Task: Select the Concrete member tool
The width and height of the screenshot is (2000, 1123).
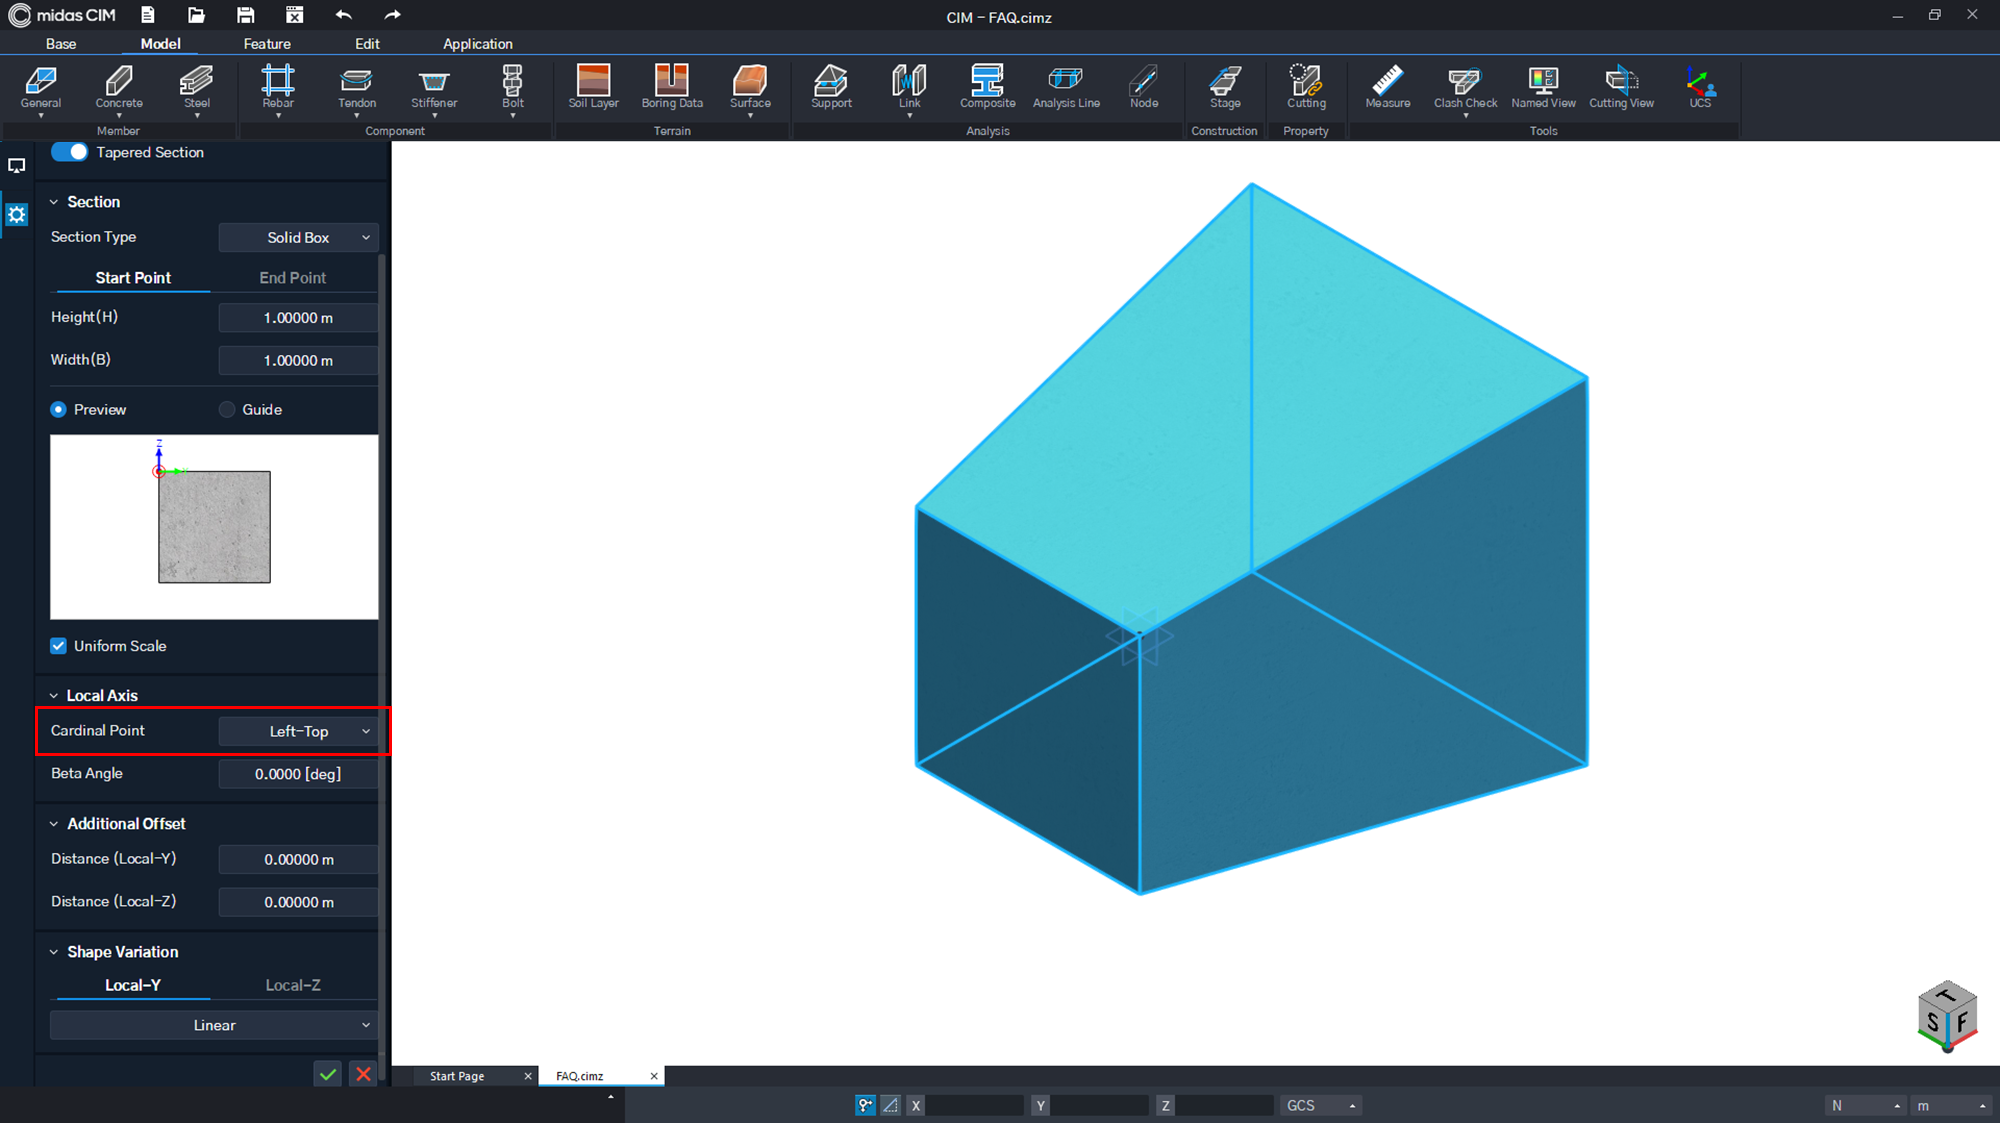Action: click(119, 87)
